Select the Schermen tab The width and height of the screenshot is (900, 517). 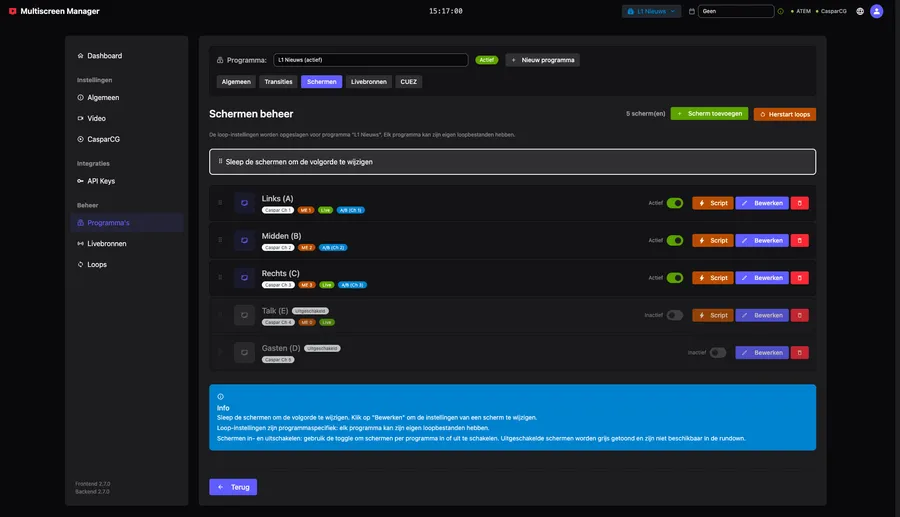(321, 81)
